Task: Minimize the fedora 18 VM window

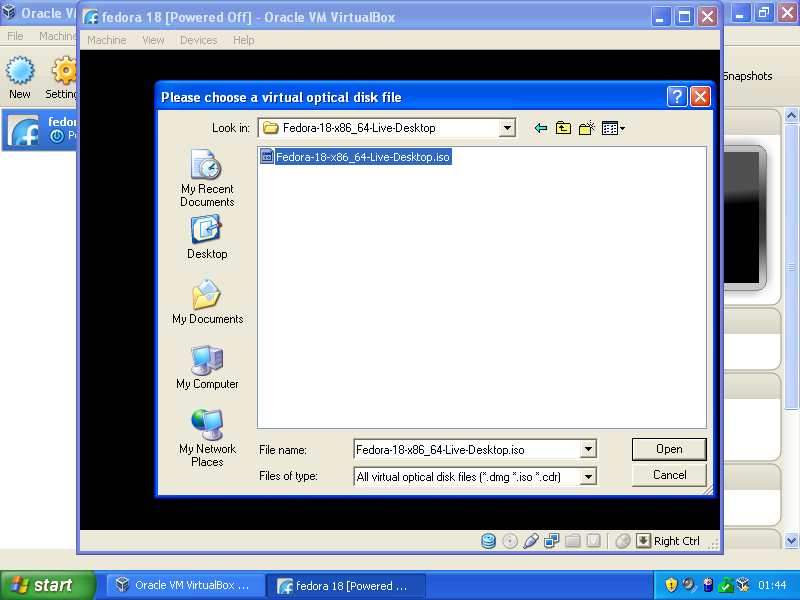Action: (x=661, y=17)
